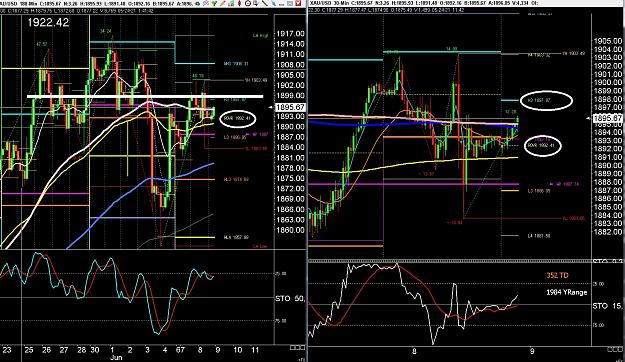Image resolution: width=625 pixels, height=362 pixels.
Task: Click 1890.00 on left chart price axis
Action: coord(291,127)
